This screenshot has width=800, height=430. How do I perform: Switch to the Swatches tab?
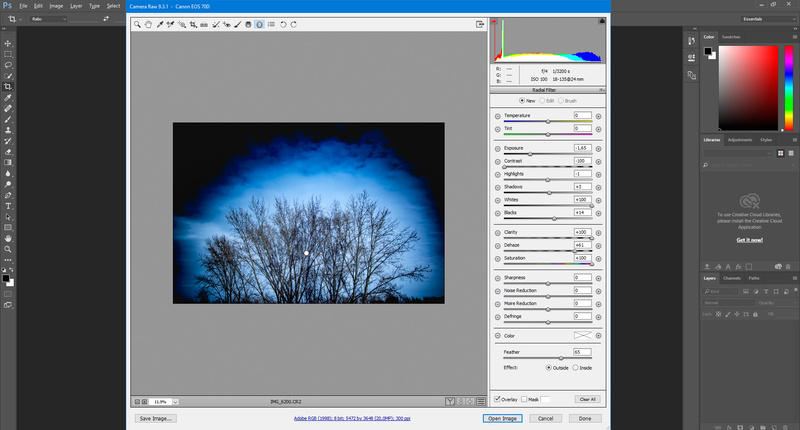(x=731, y=37)
